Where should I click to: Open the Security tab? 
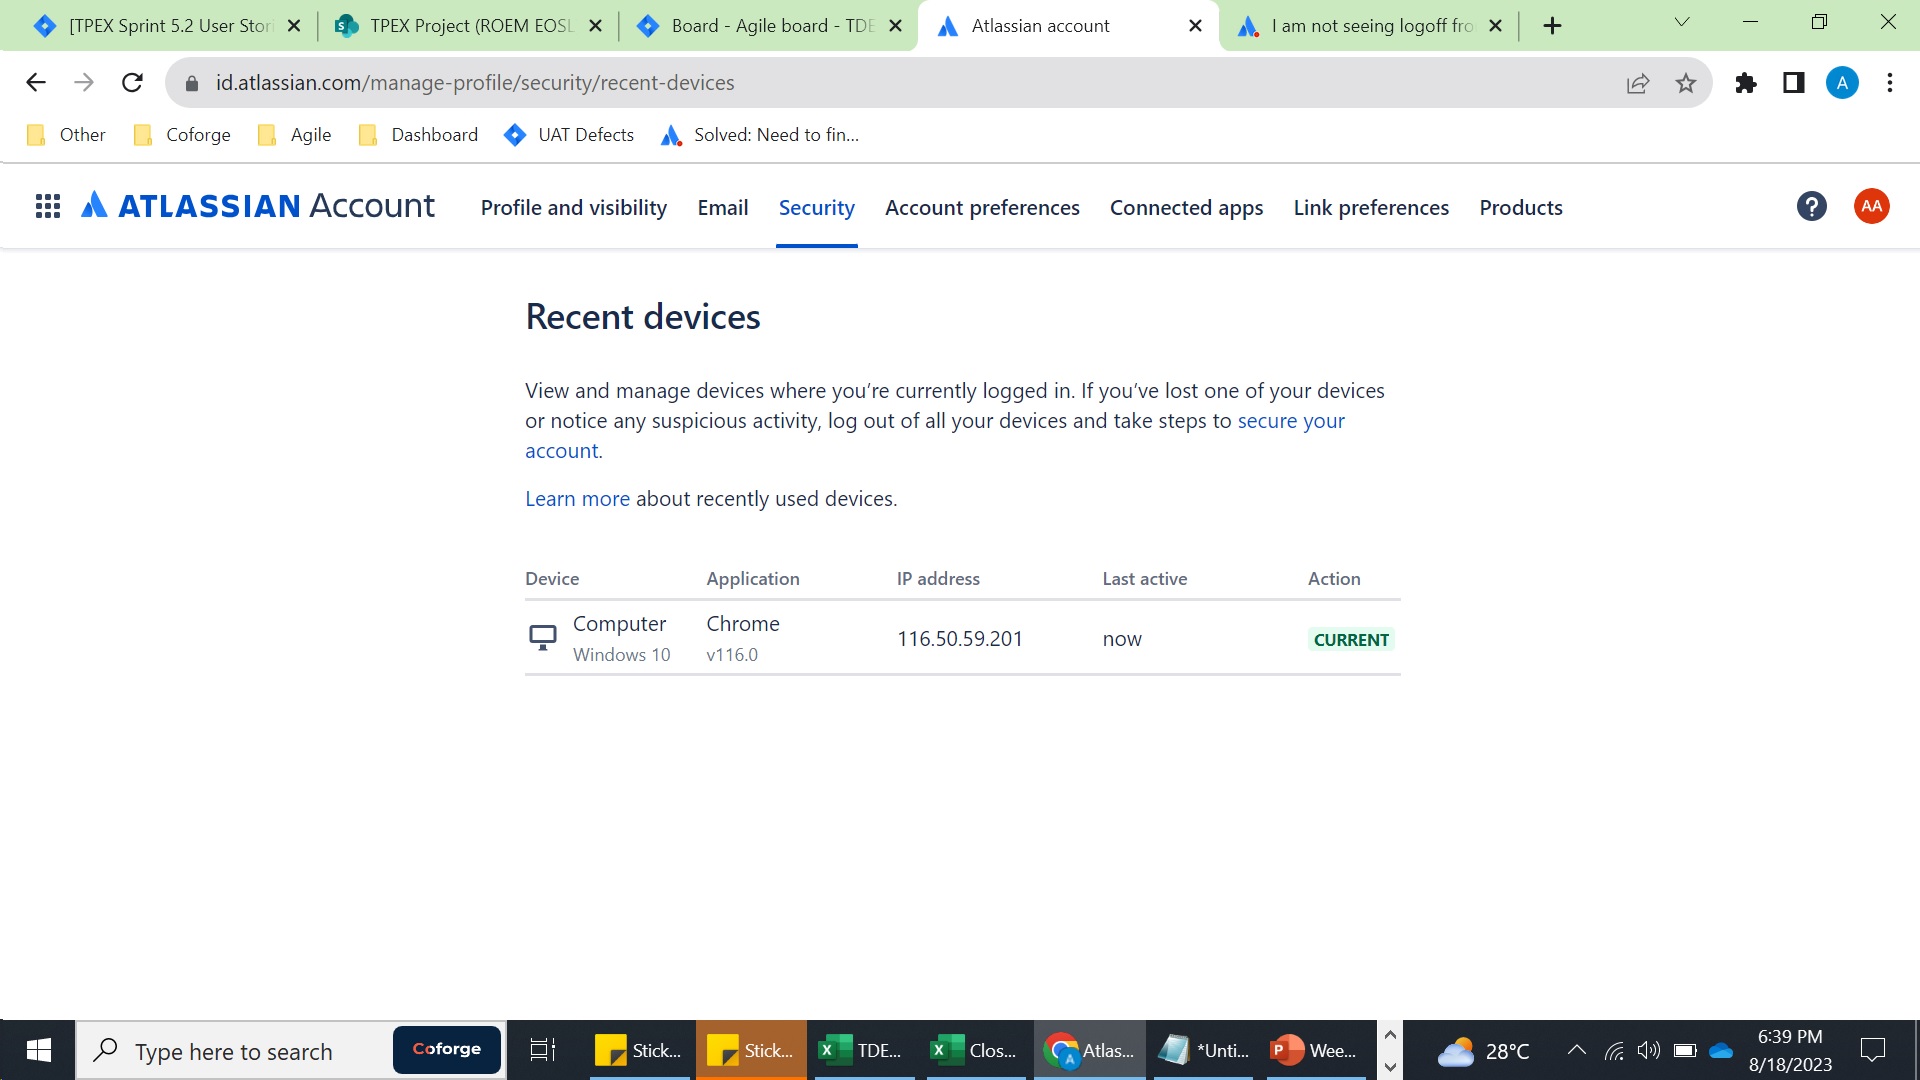(x=816, y=208)
